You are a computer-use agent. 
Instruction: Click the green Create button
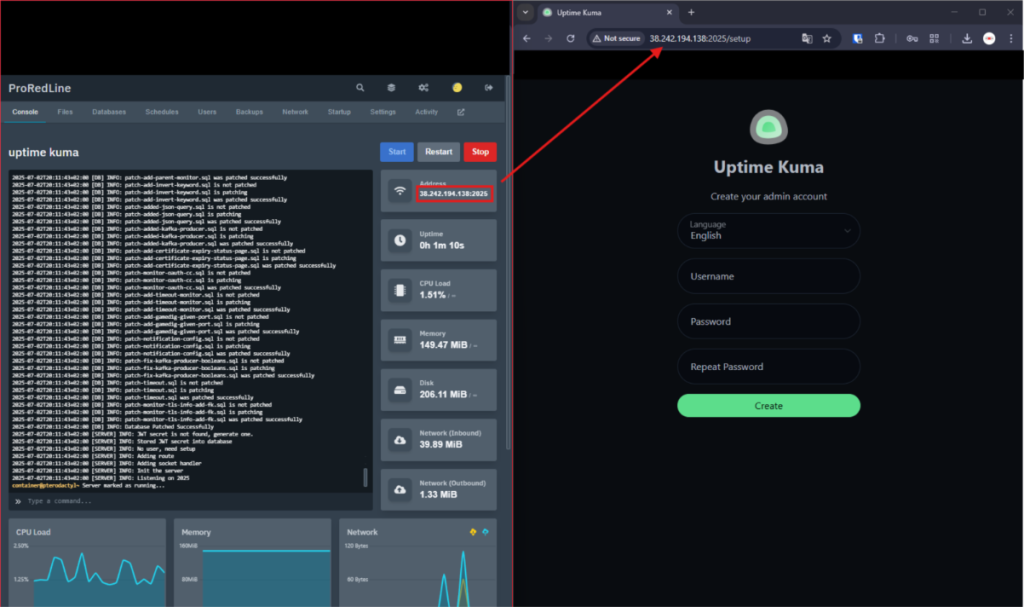tap(769, 406)
